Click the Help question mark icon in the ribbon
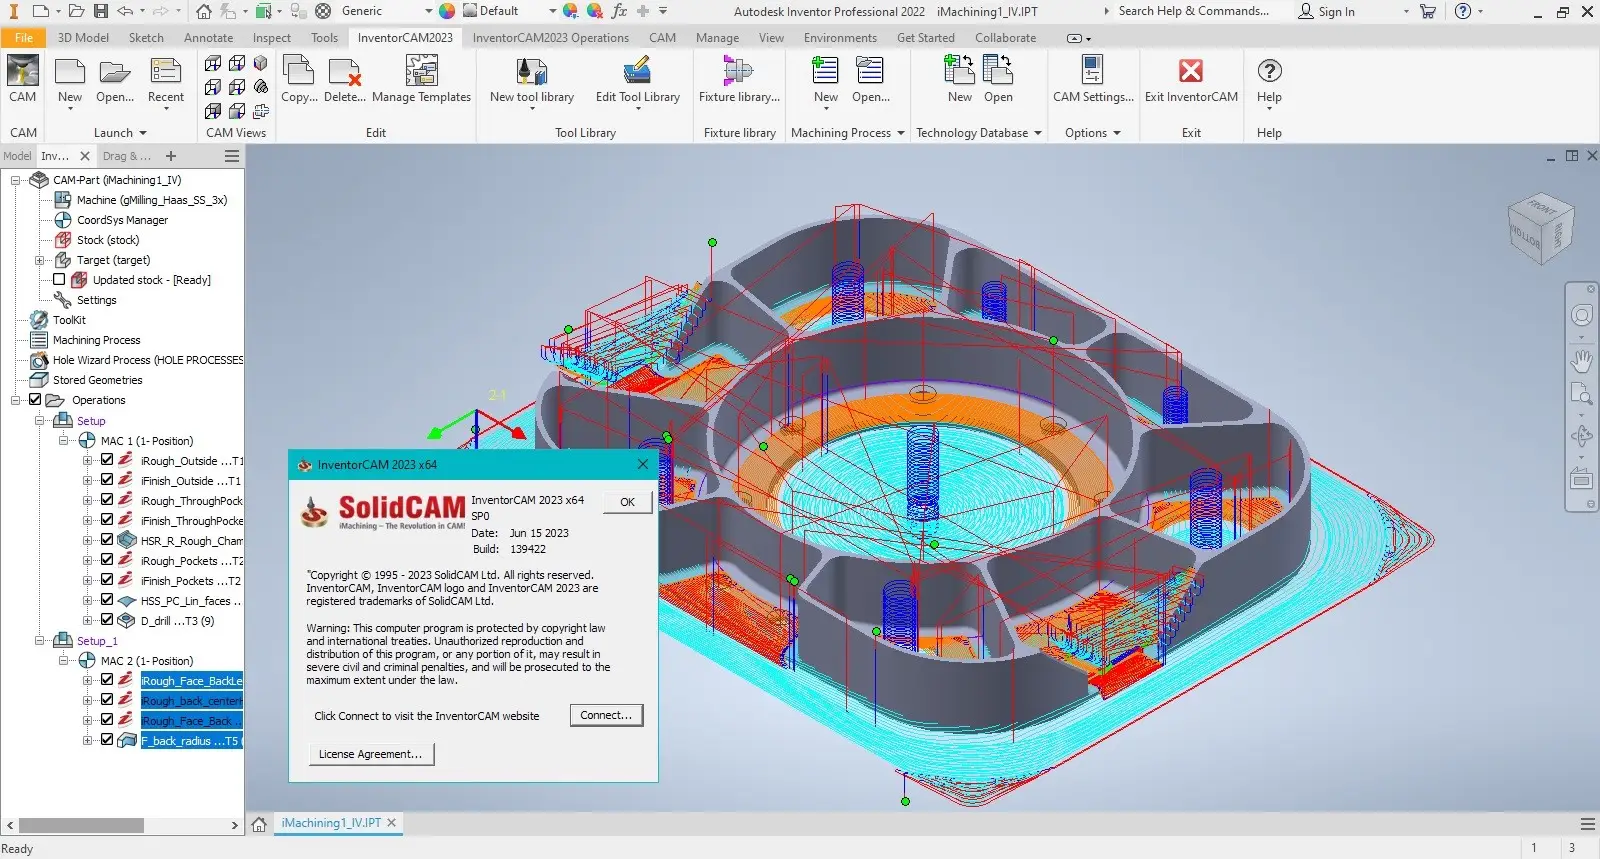This screenshot has width=1600, height=859. [1269, 72]
